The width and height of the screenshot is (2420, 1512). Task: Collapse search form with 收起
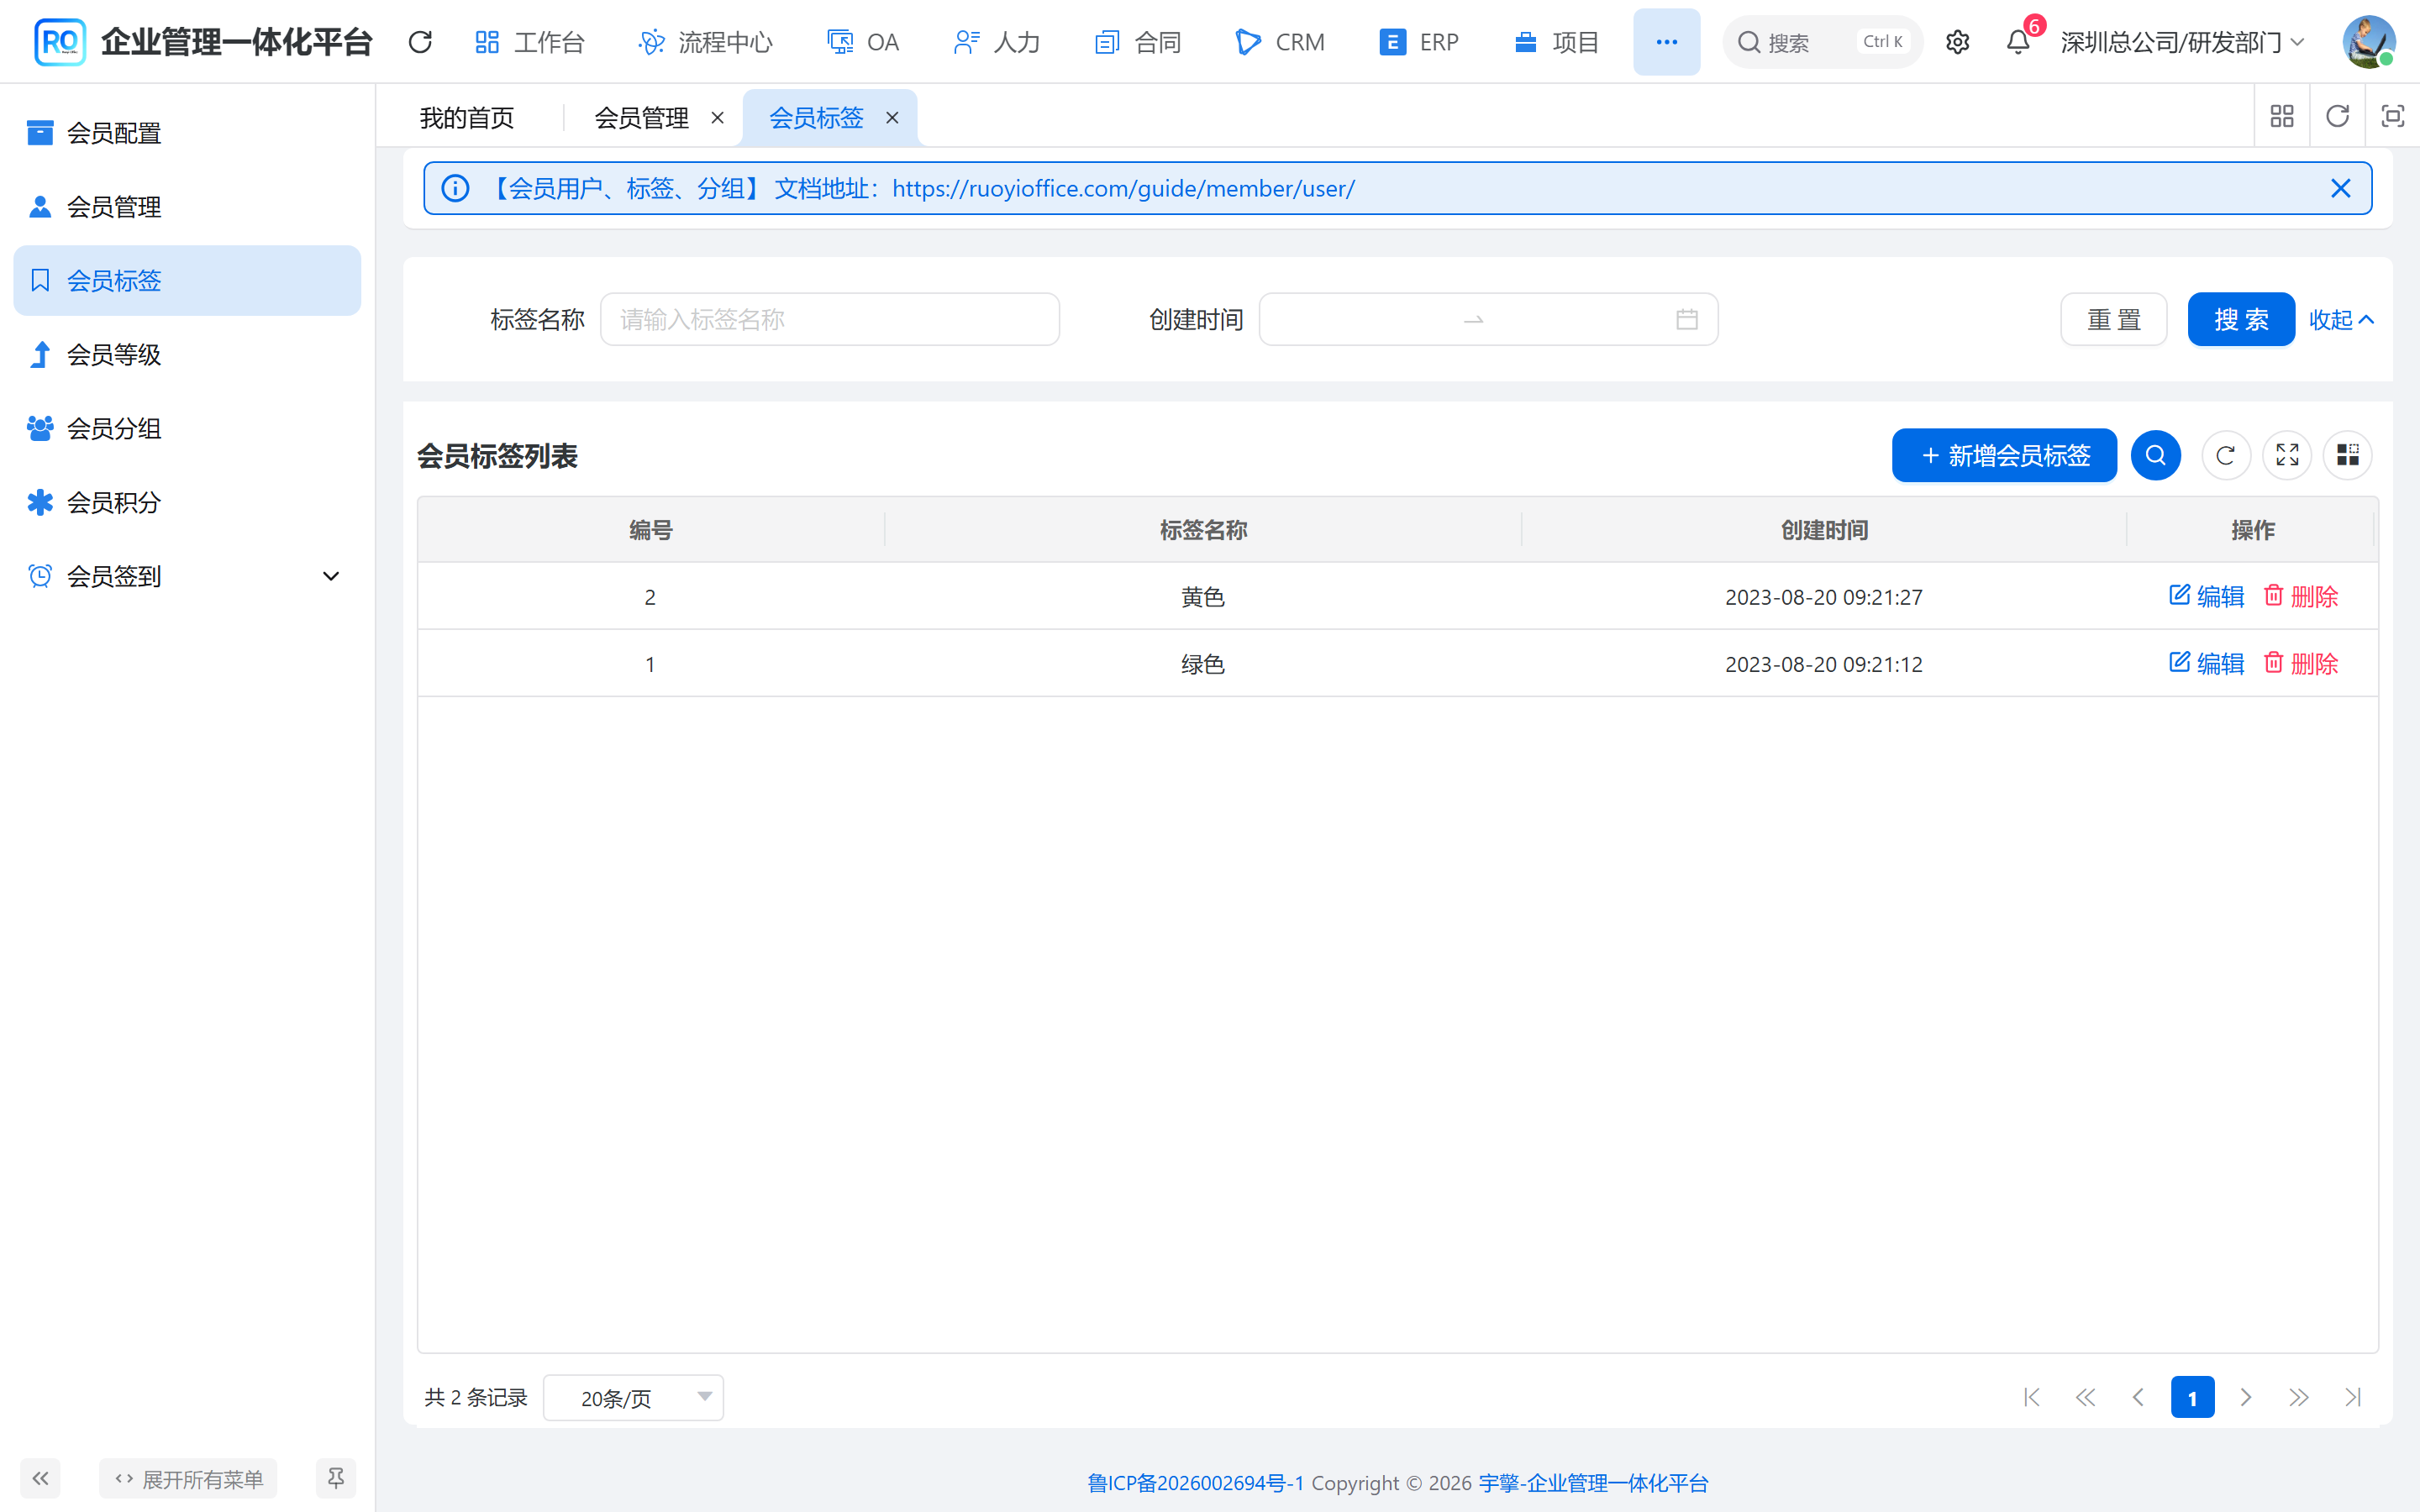point(2341,319)
